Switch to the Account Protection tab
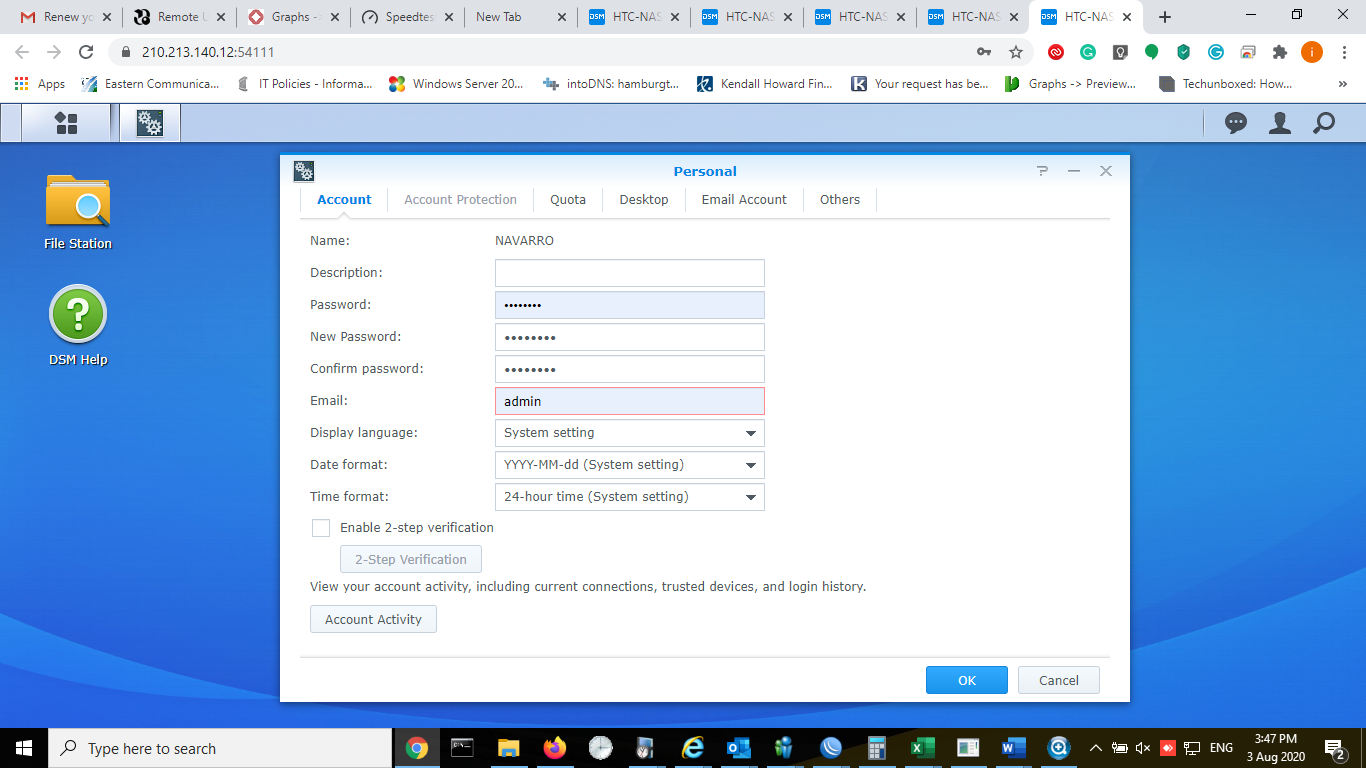Viewport: 1366px width, 768px height. (461, 200)
